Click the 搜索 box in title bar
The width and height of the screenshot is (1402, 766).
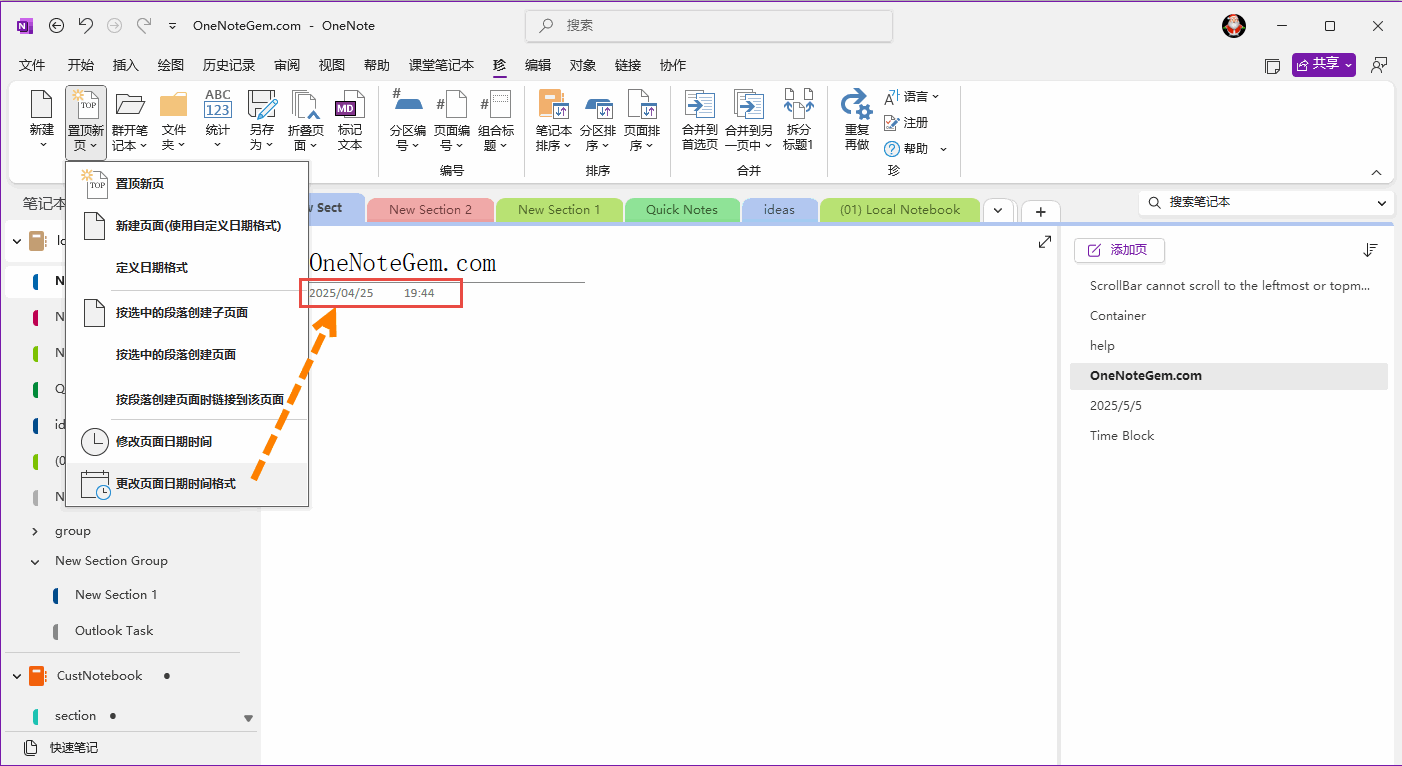[x=709, y=25]
